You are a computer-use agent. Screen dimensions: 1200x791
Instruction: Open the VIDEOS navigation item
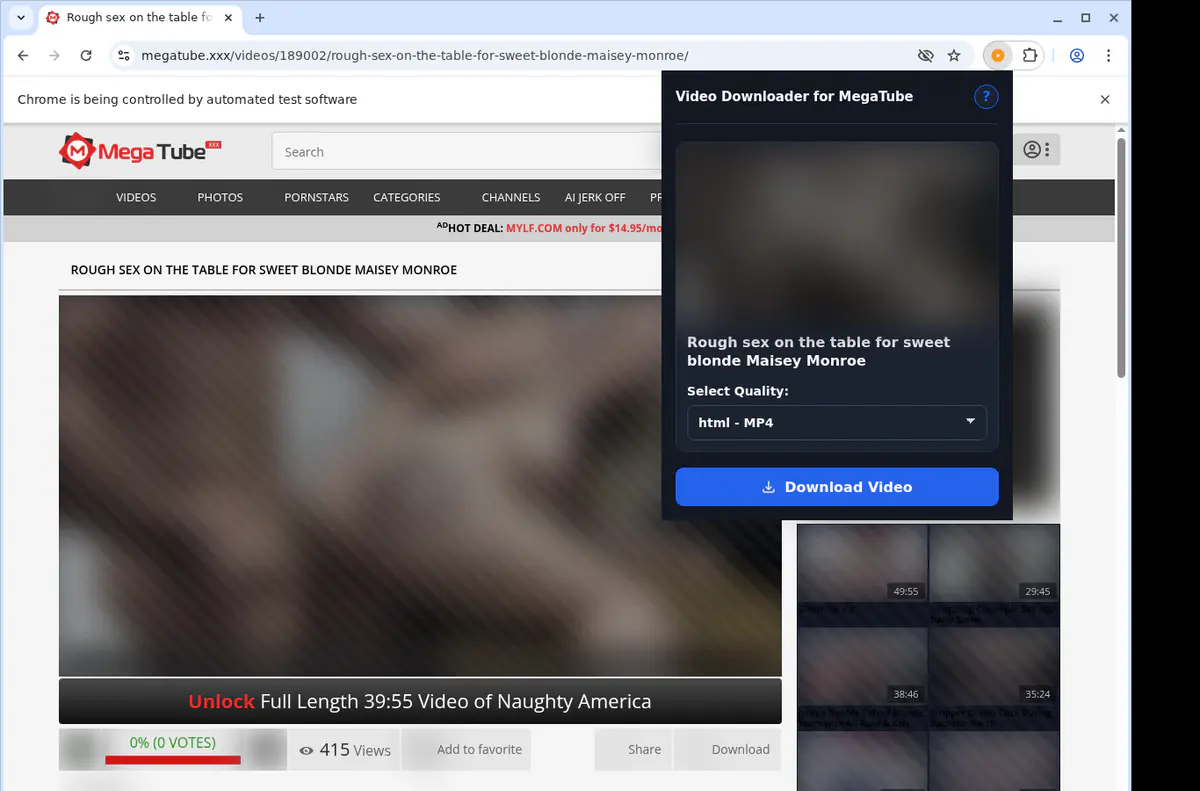136,197
